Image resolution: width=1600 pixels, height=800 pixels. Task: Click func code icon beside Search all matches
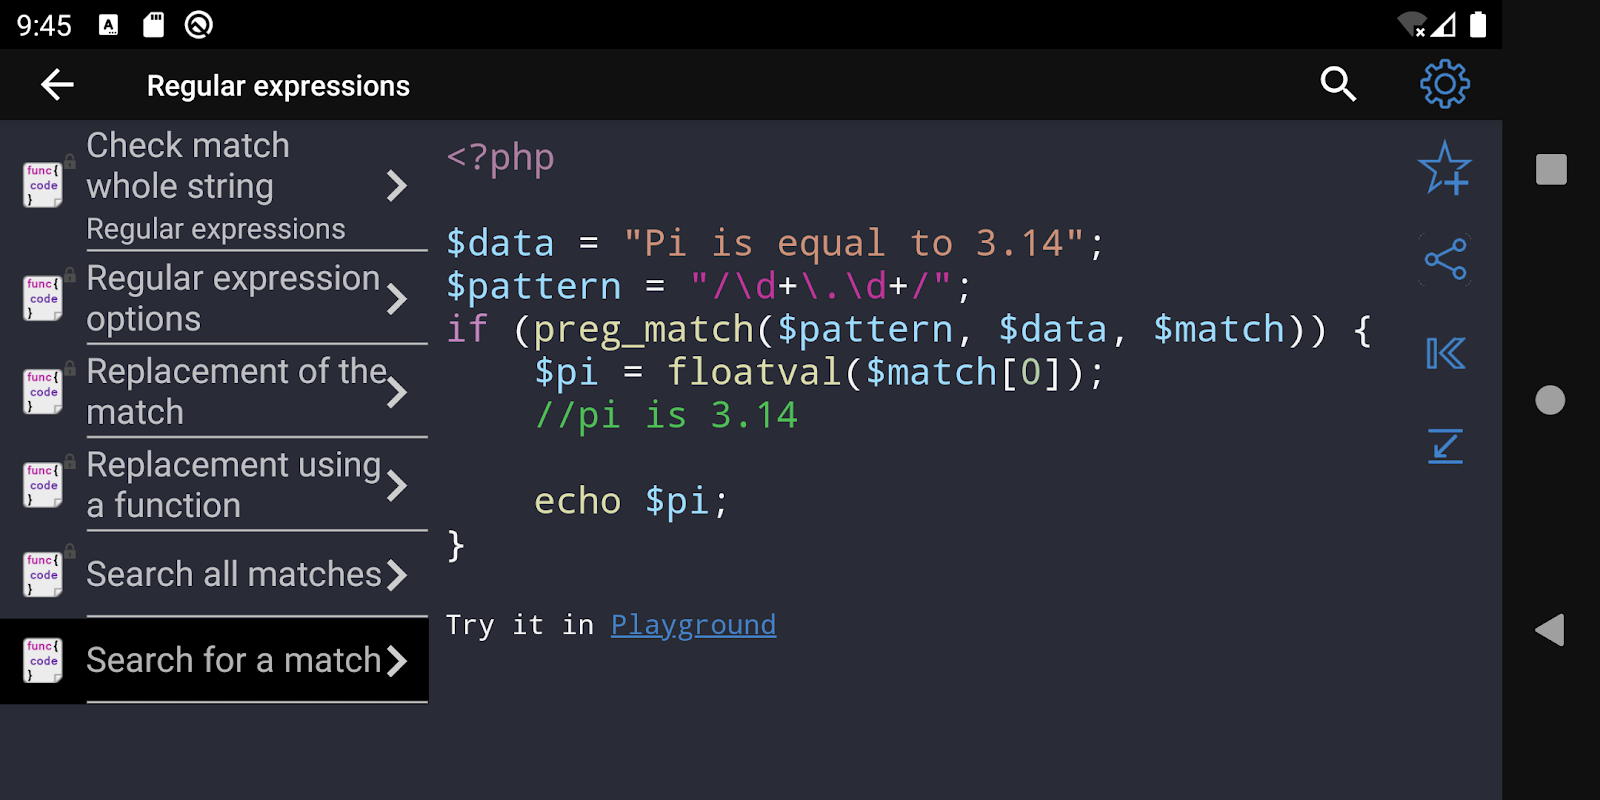[x=43, y=575]
